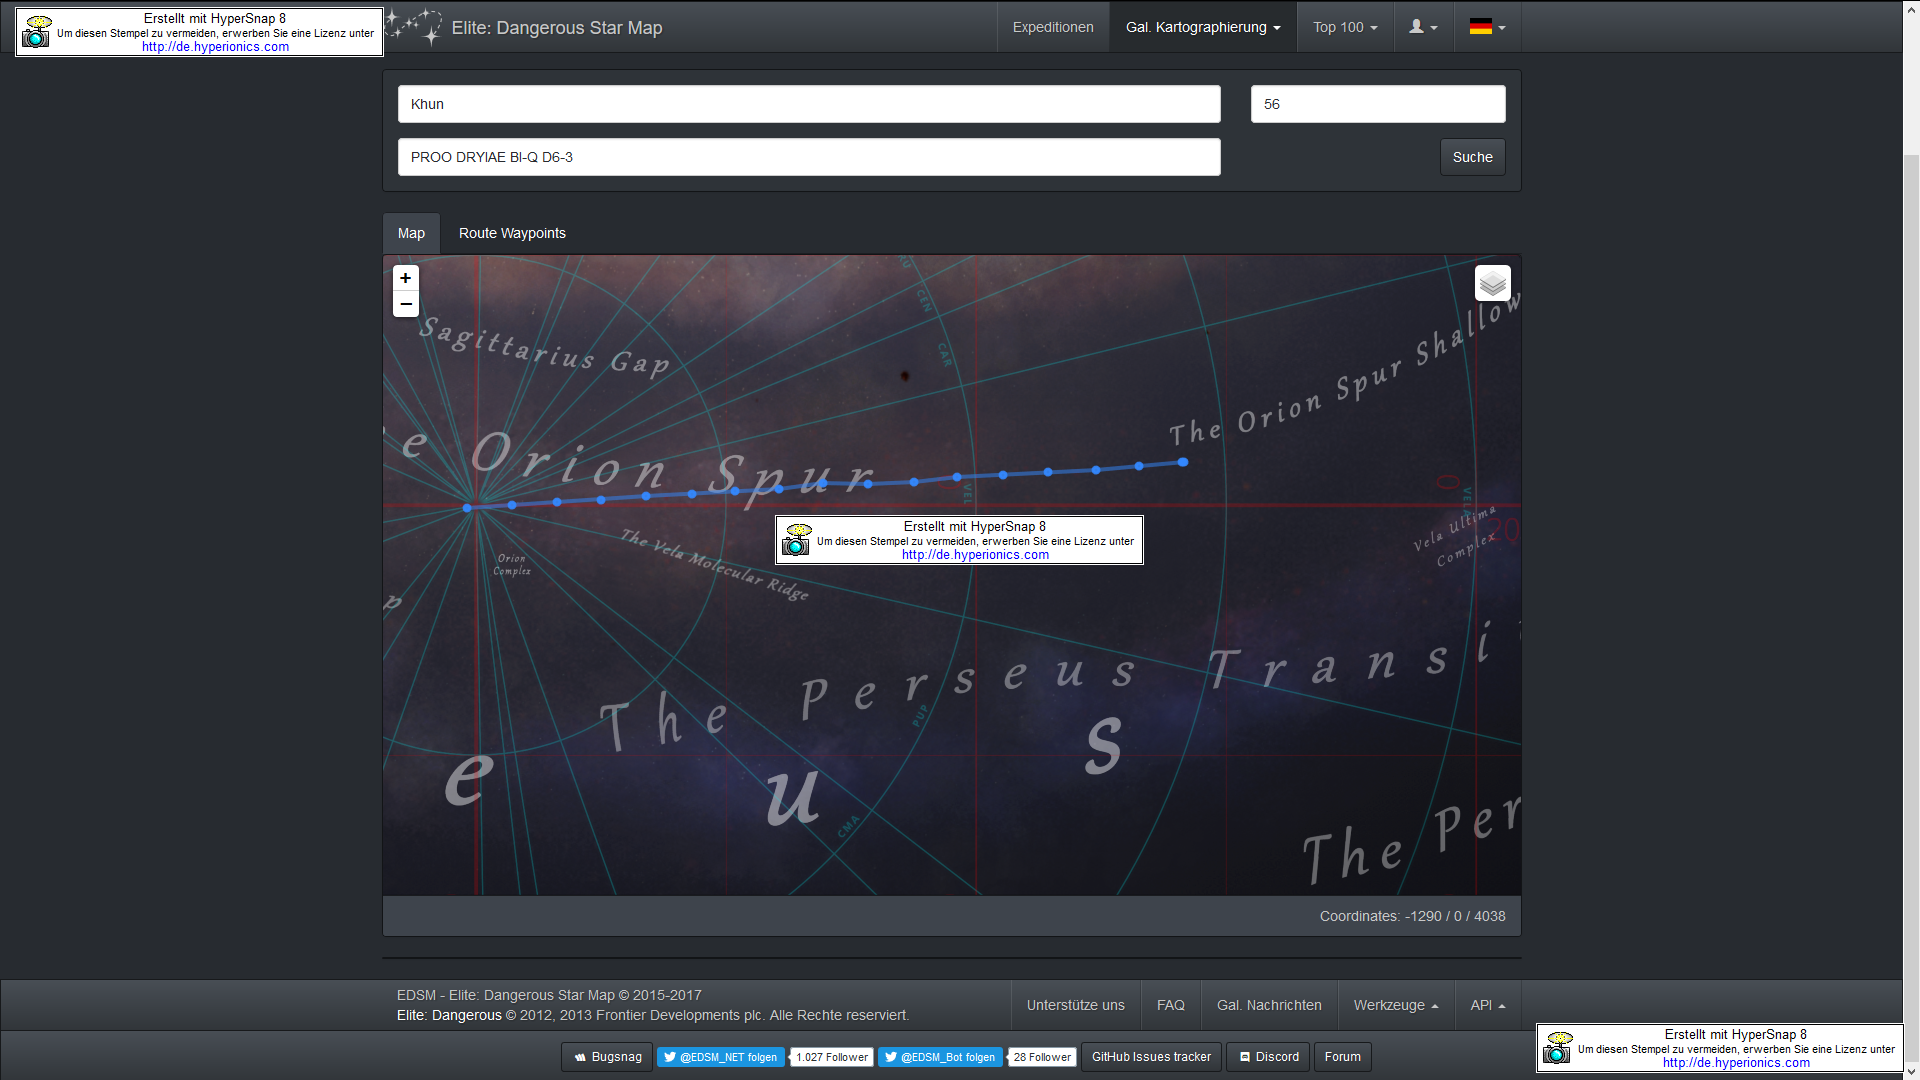Open the user account icon menu
Image resolution: width=1920 pixels, height=1080 pixels.
[1422, 27]
